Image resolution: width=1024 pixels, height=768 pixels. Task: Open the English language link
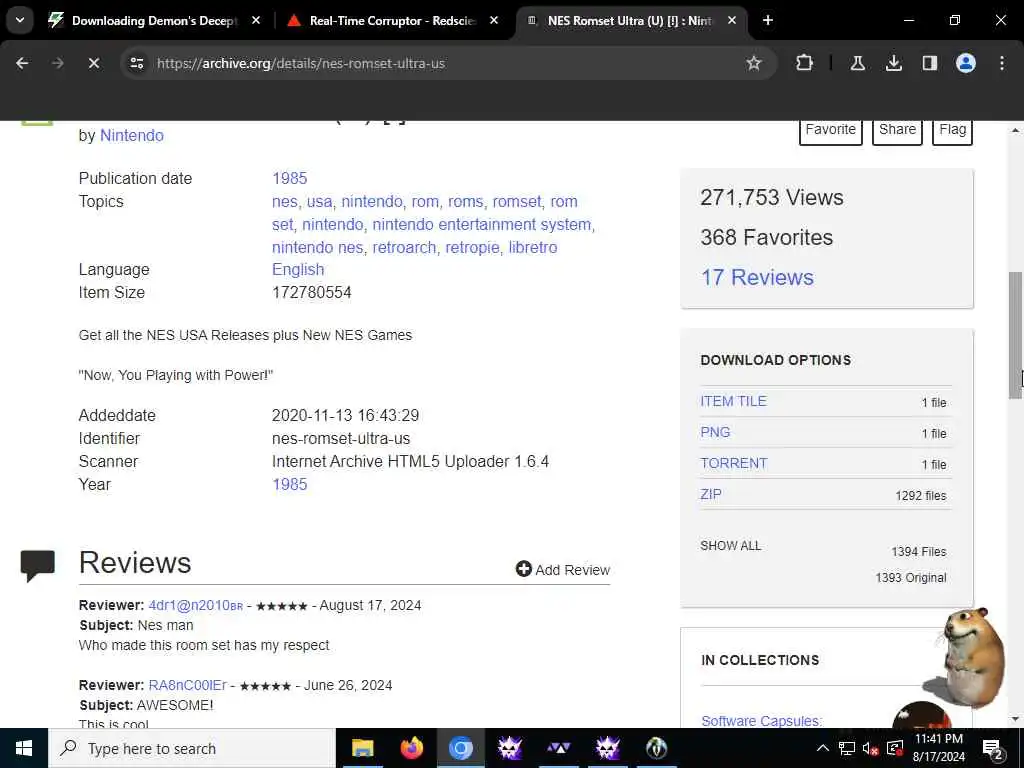tap(298, 270)
